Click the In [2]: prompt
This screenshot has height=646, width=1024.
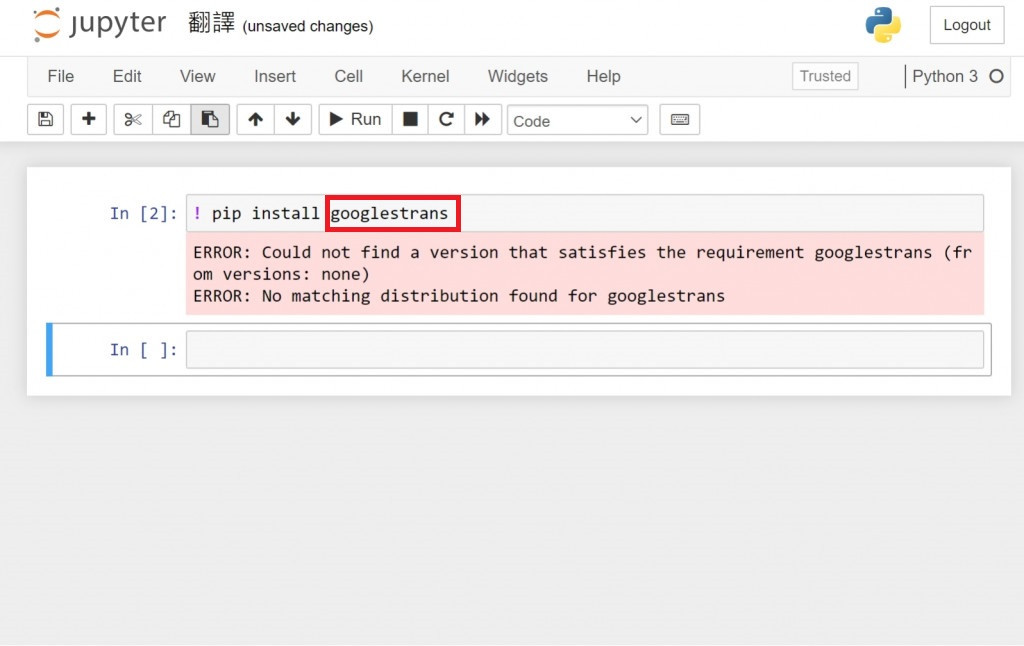point(143,214)
